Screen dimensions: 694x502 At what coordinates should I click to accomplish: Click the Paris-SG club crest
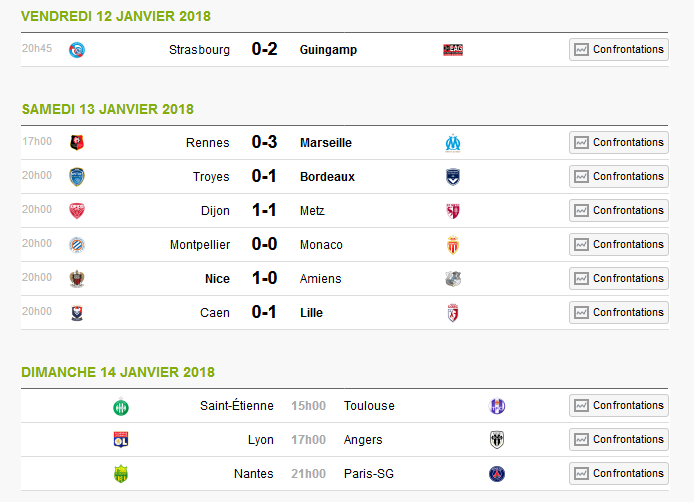(497, 474)
